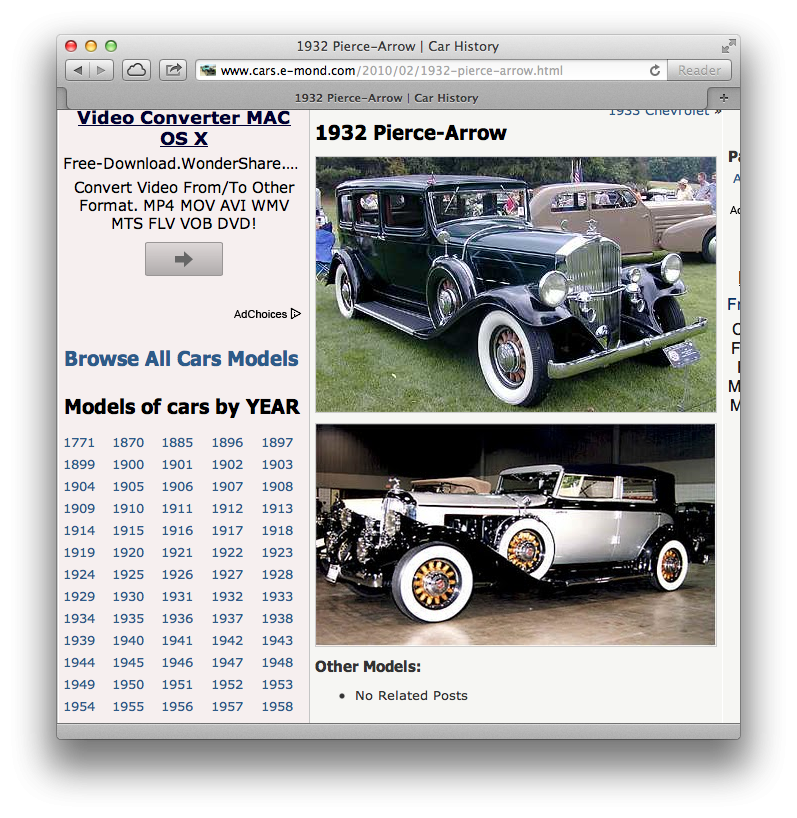797x818 pixels.
Task: Open the green Pierce-Arrow sedan photo
Action: (516, 284)
